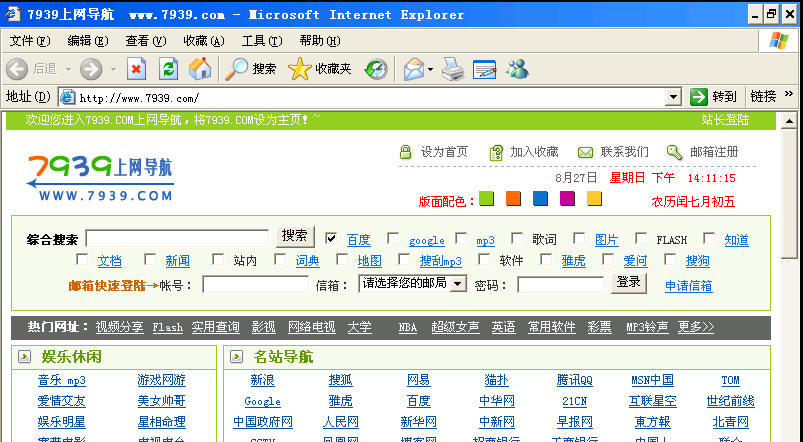The height and width of the screenshot is (442, 803).
Task: Open the Back button history arrow
Action: pos(68,69)
